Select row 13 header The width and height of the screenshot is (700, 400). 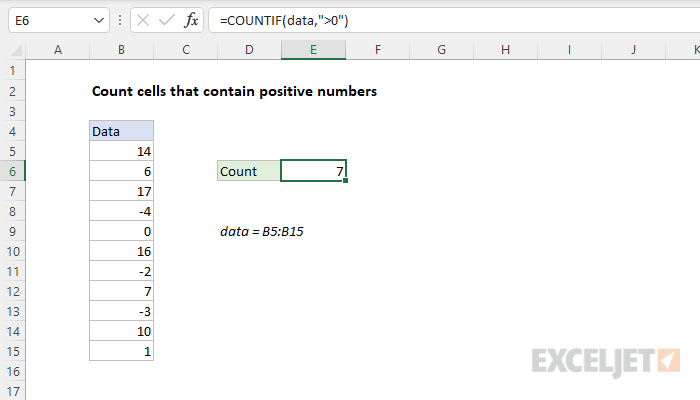pyautogui.click(x=12, y=311)
